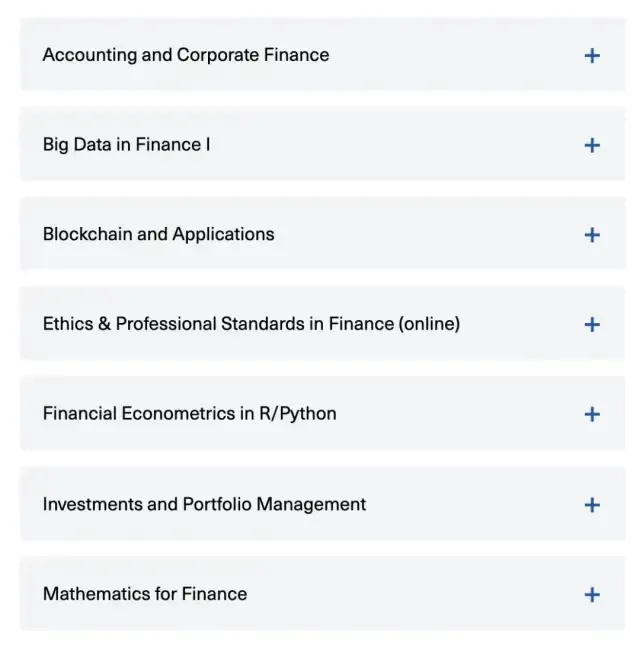This screenshot has width=640, height=646.
Task: Open the Big Data in Finance I heading
Action: pyautogui.click(x=126, y=145)
